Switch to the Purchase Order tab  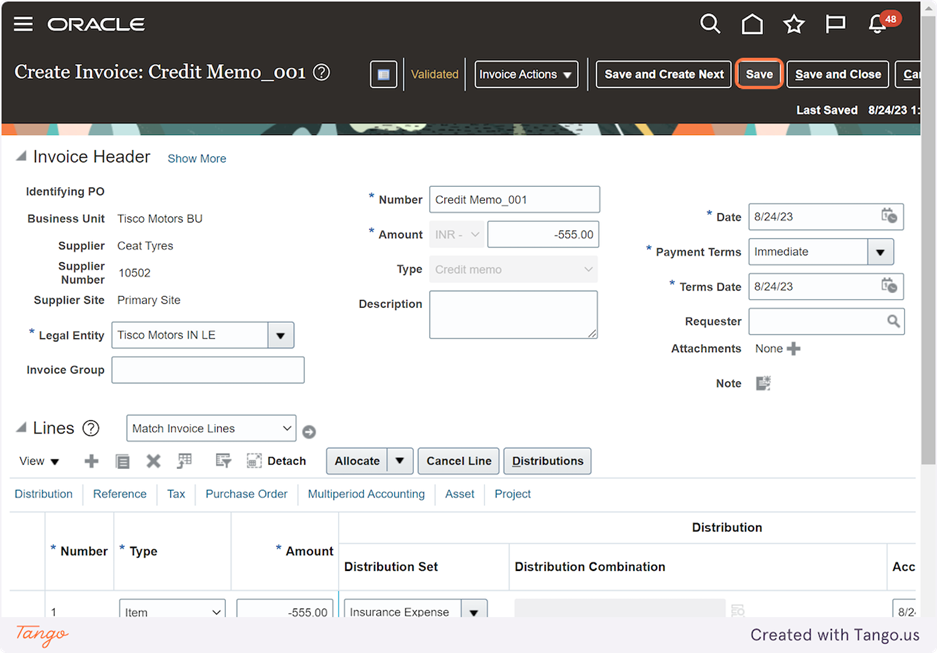tap(246, 494)
